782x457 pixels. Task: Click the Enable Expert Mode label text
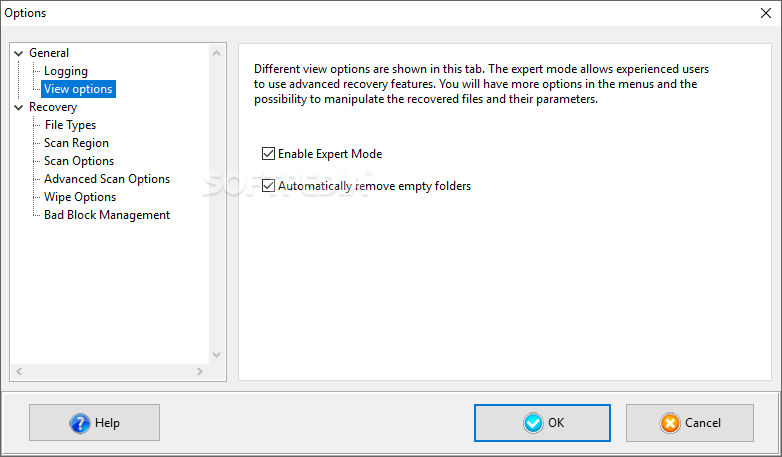click(x=330, y=154)
